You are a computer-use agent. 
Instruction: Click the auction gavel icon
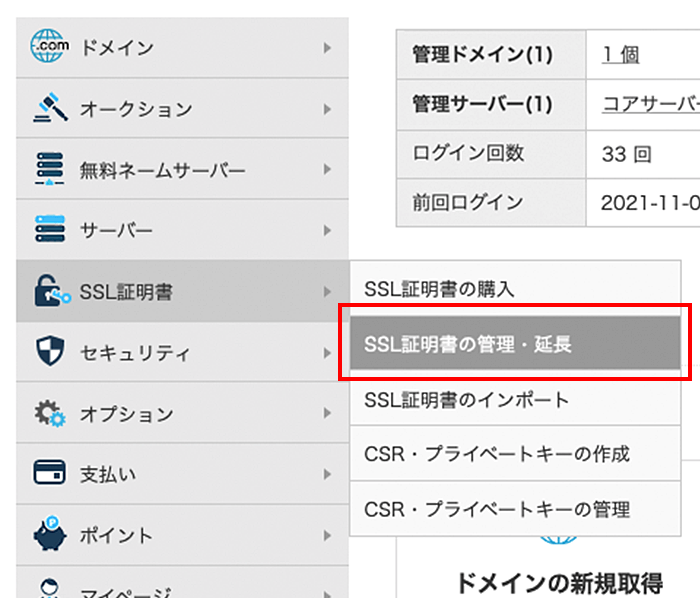50,108
